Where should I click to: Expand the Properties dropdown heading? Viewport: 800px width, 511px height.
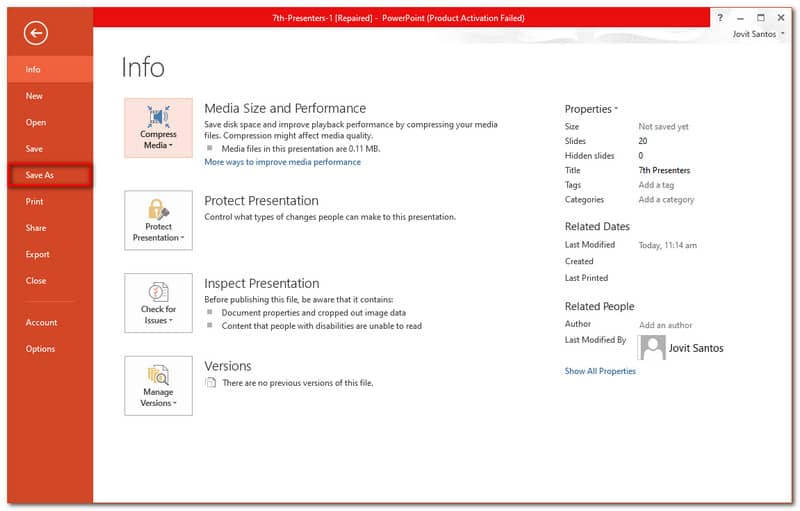[591, 109]
